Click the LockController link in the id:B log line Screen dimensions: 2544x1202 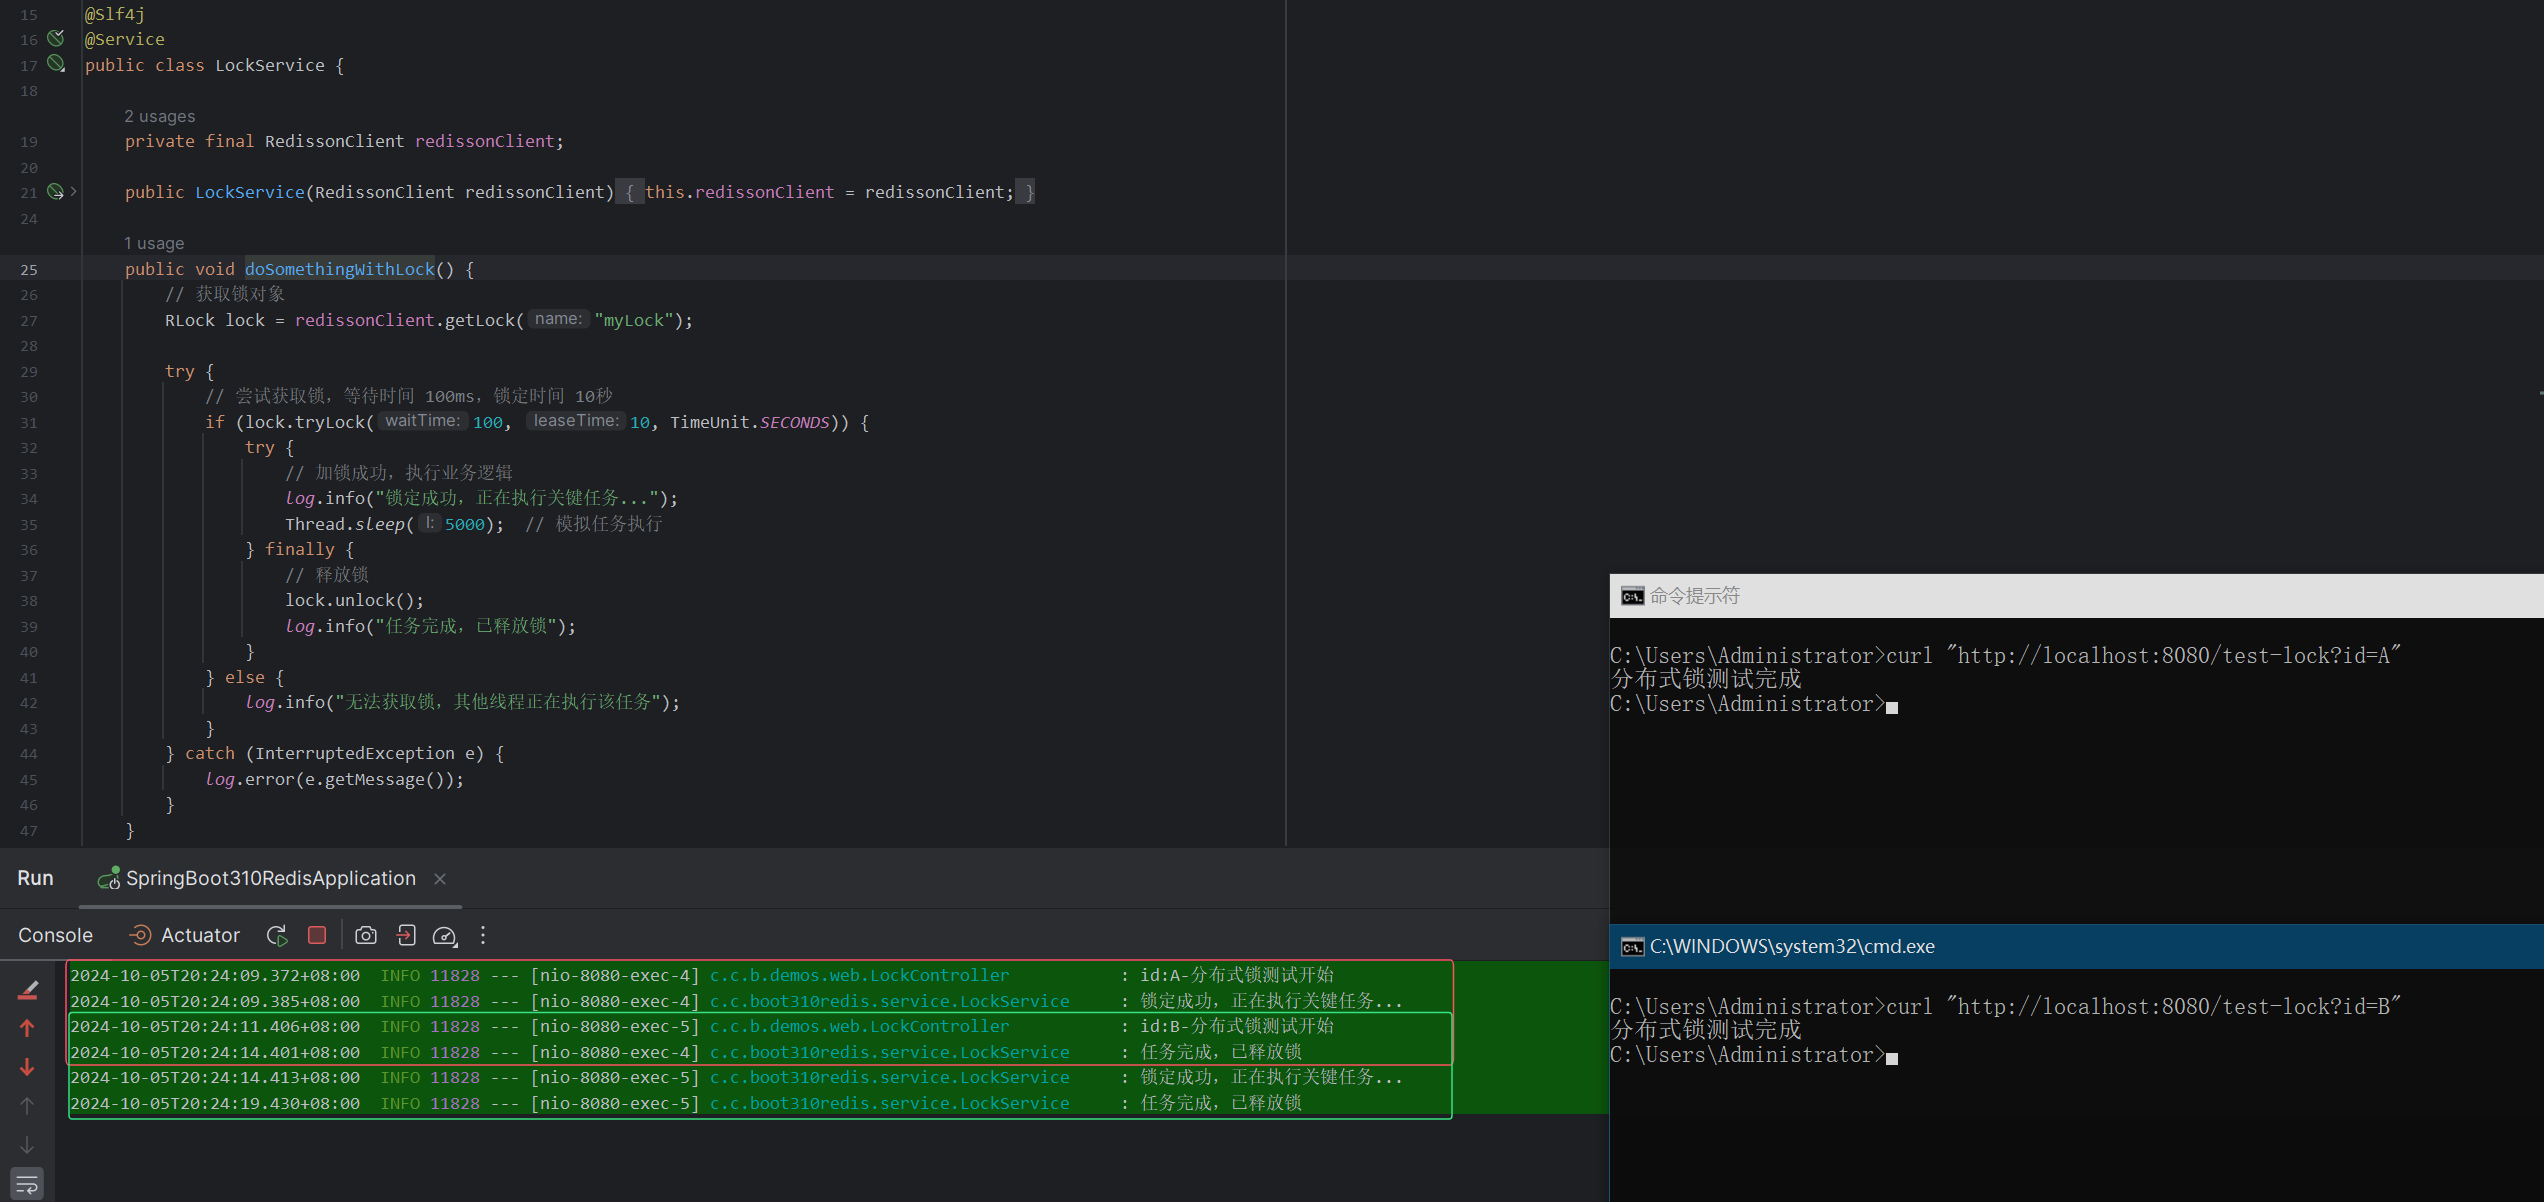[x=859, y=1026]
